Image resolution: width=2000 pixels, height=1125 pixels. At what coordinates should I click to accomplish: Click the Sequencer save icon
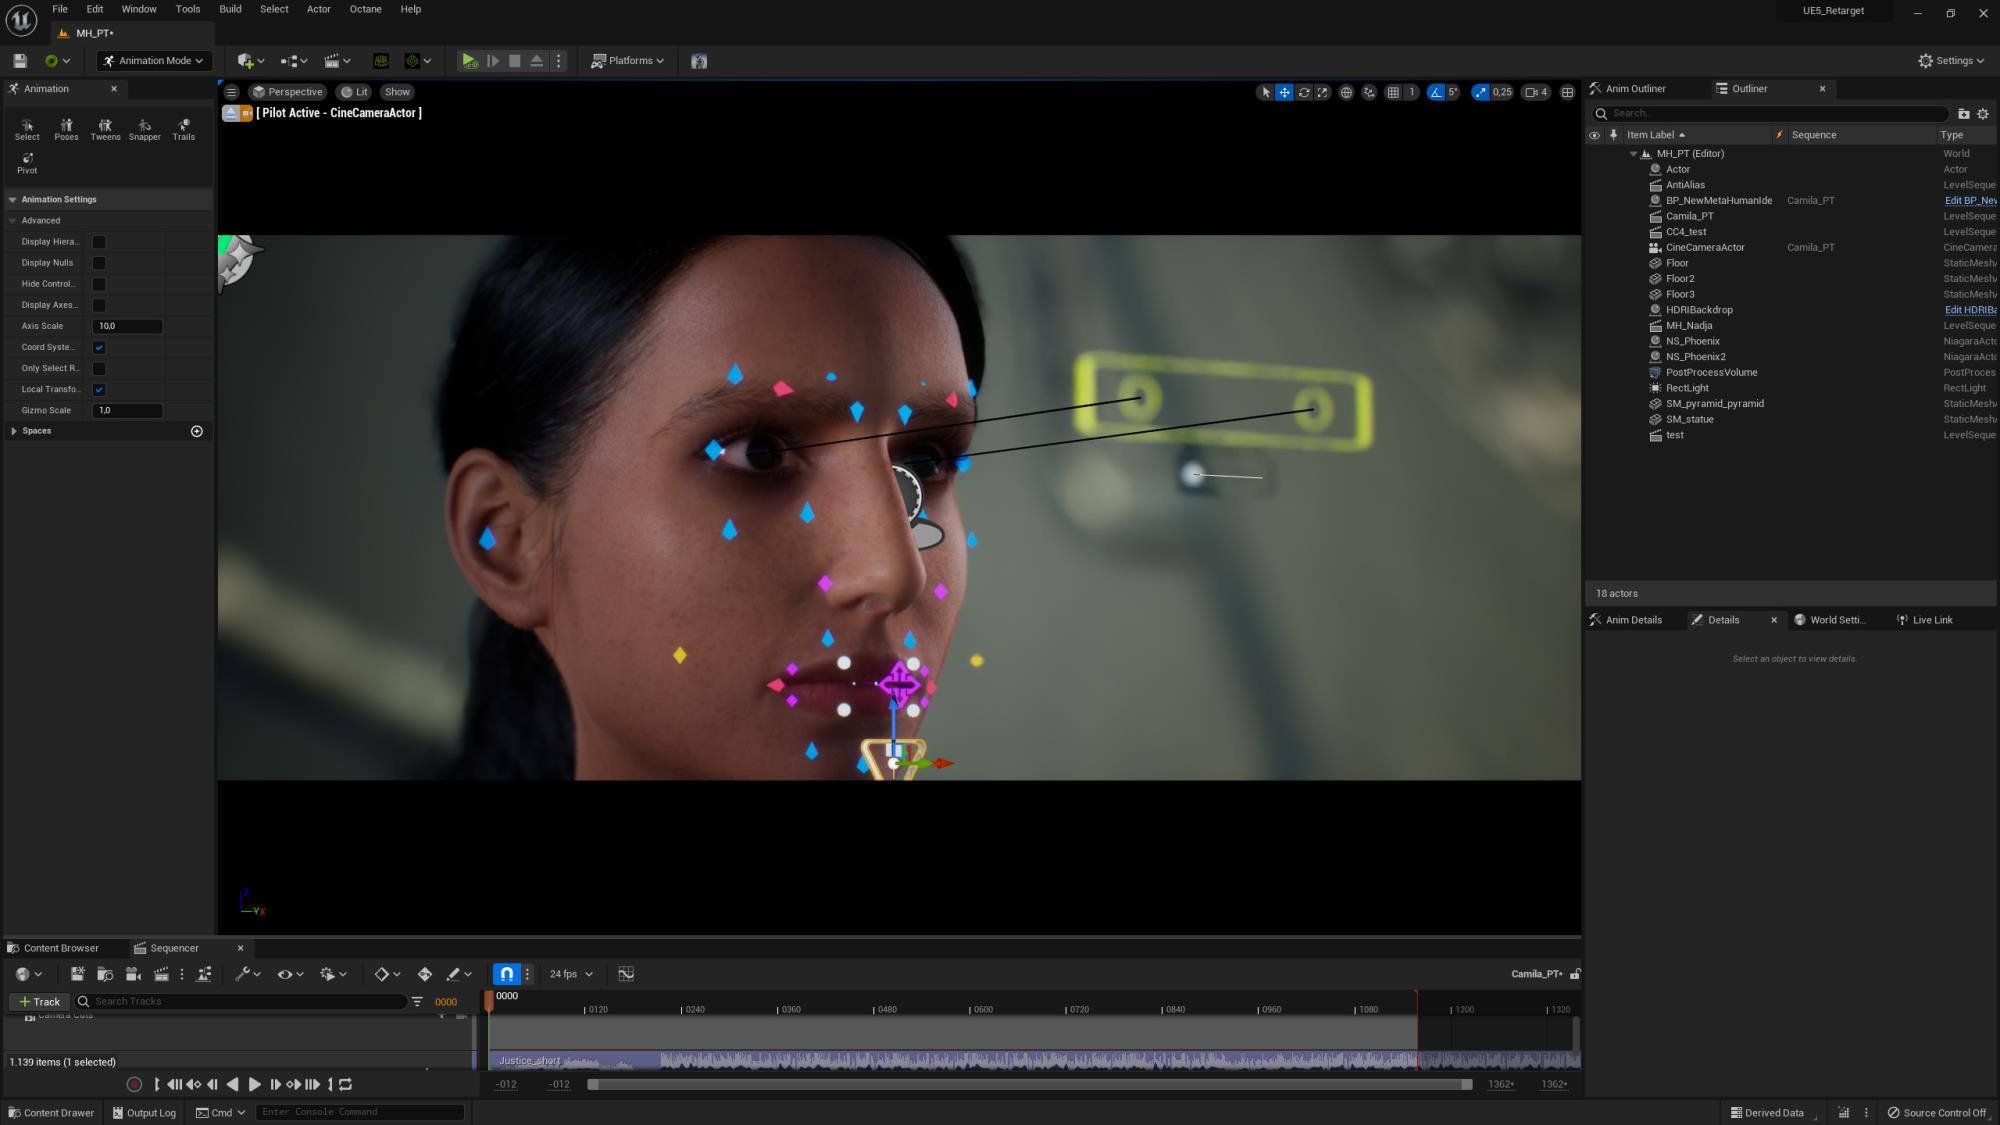(77, 974)
